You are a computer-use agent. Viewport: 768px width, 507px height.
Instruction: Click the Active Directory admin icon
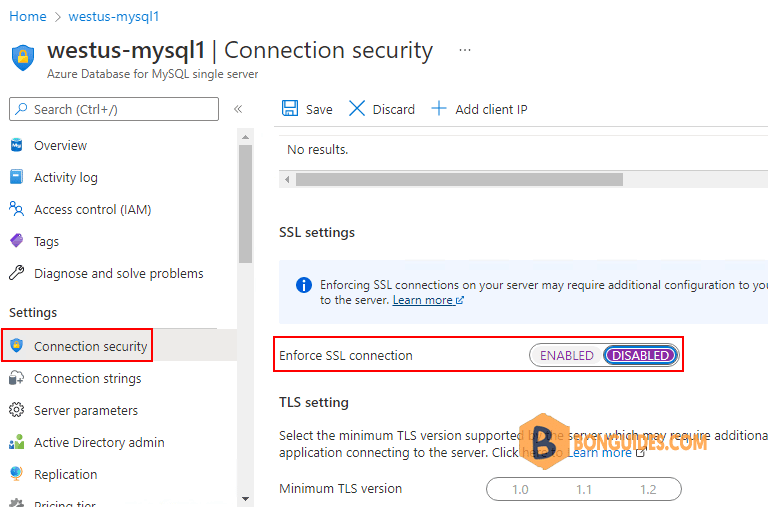point(17,442)
